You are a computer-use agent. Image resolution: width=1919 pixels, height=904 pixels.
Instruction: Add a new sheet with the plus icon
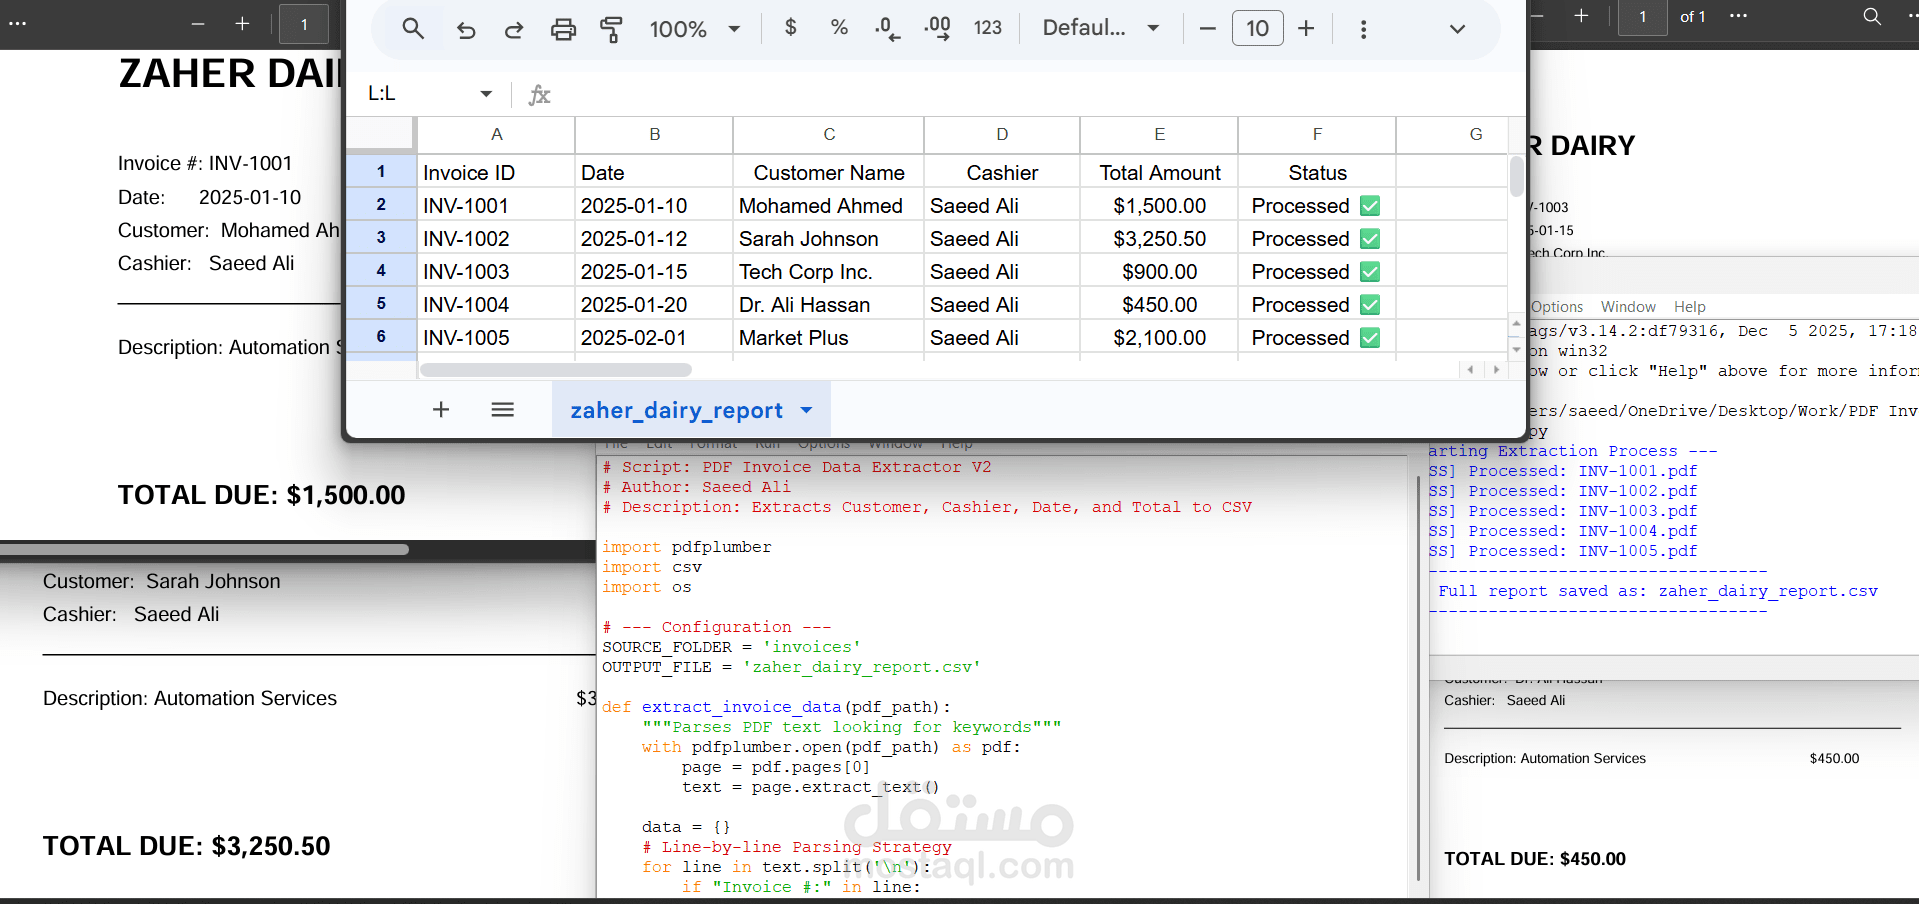tap(441, 409)
